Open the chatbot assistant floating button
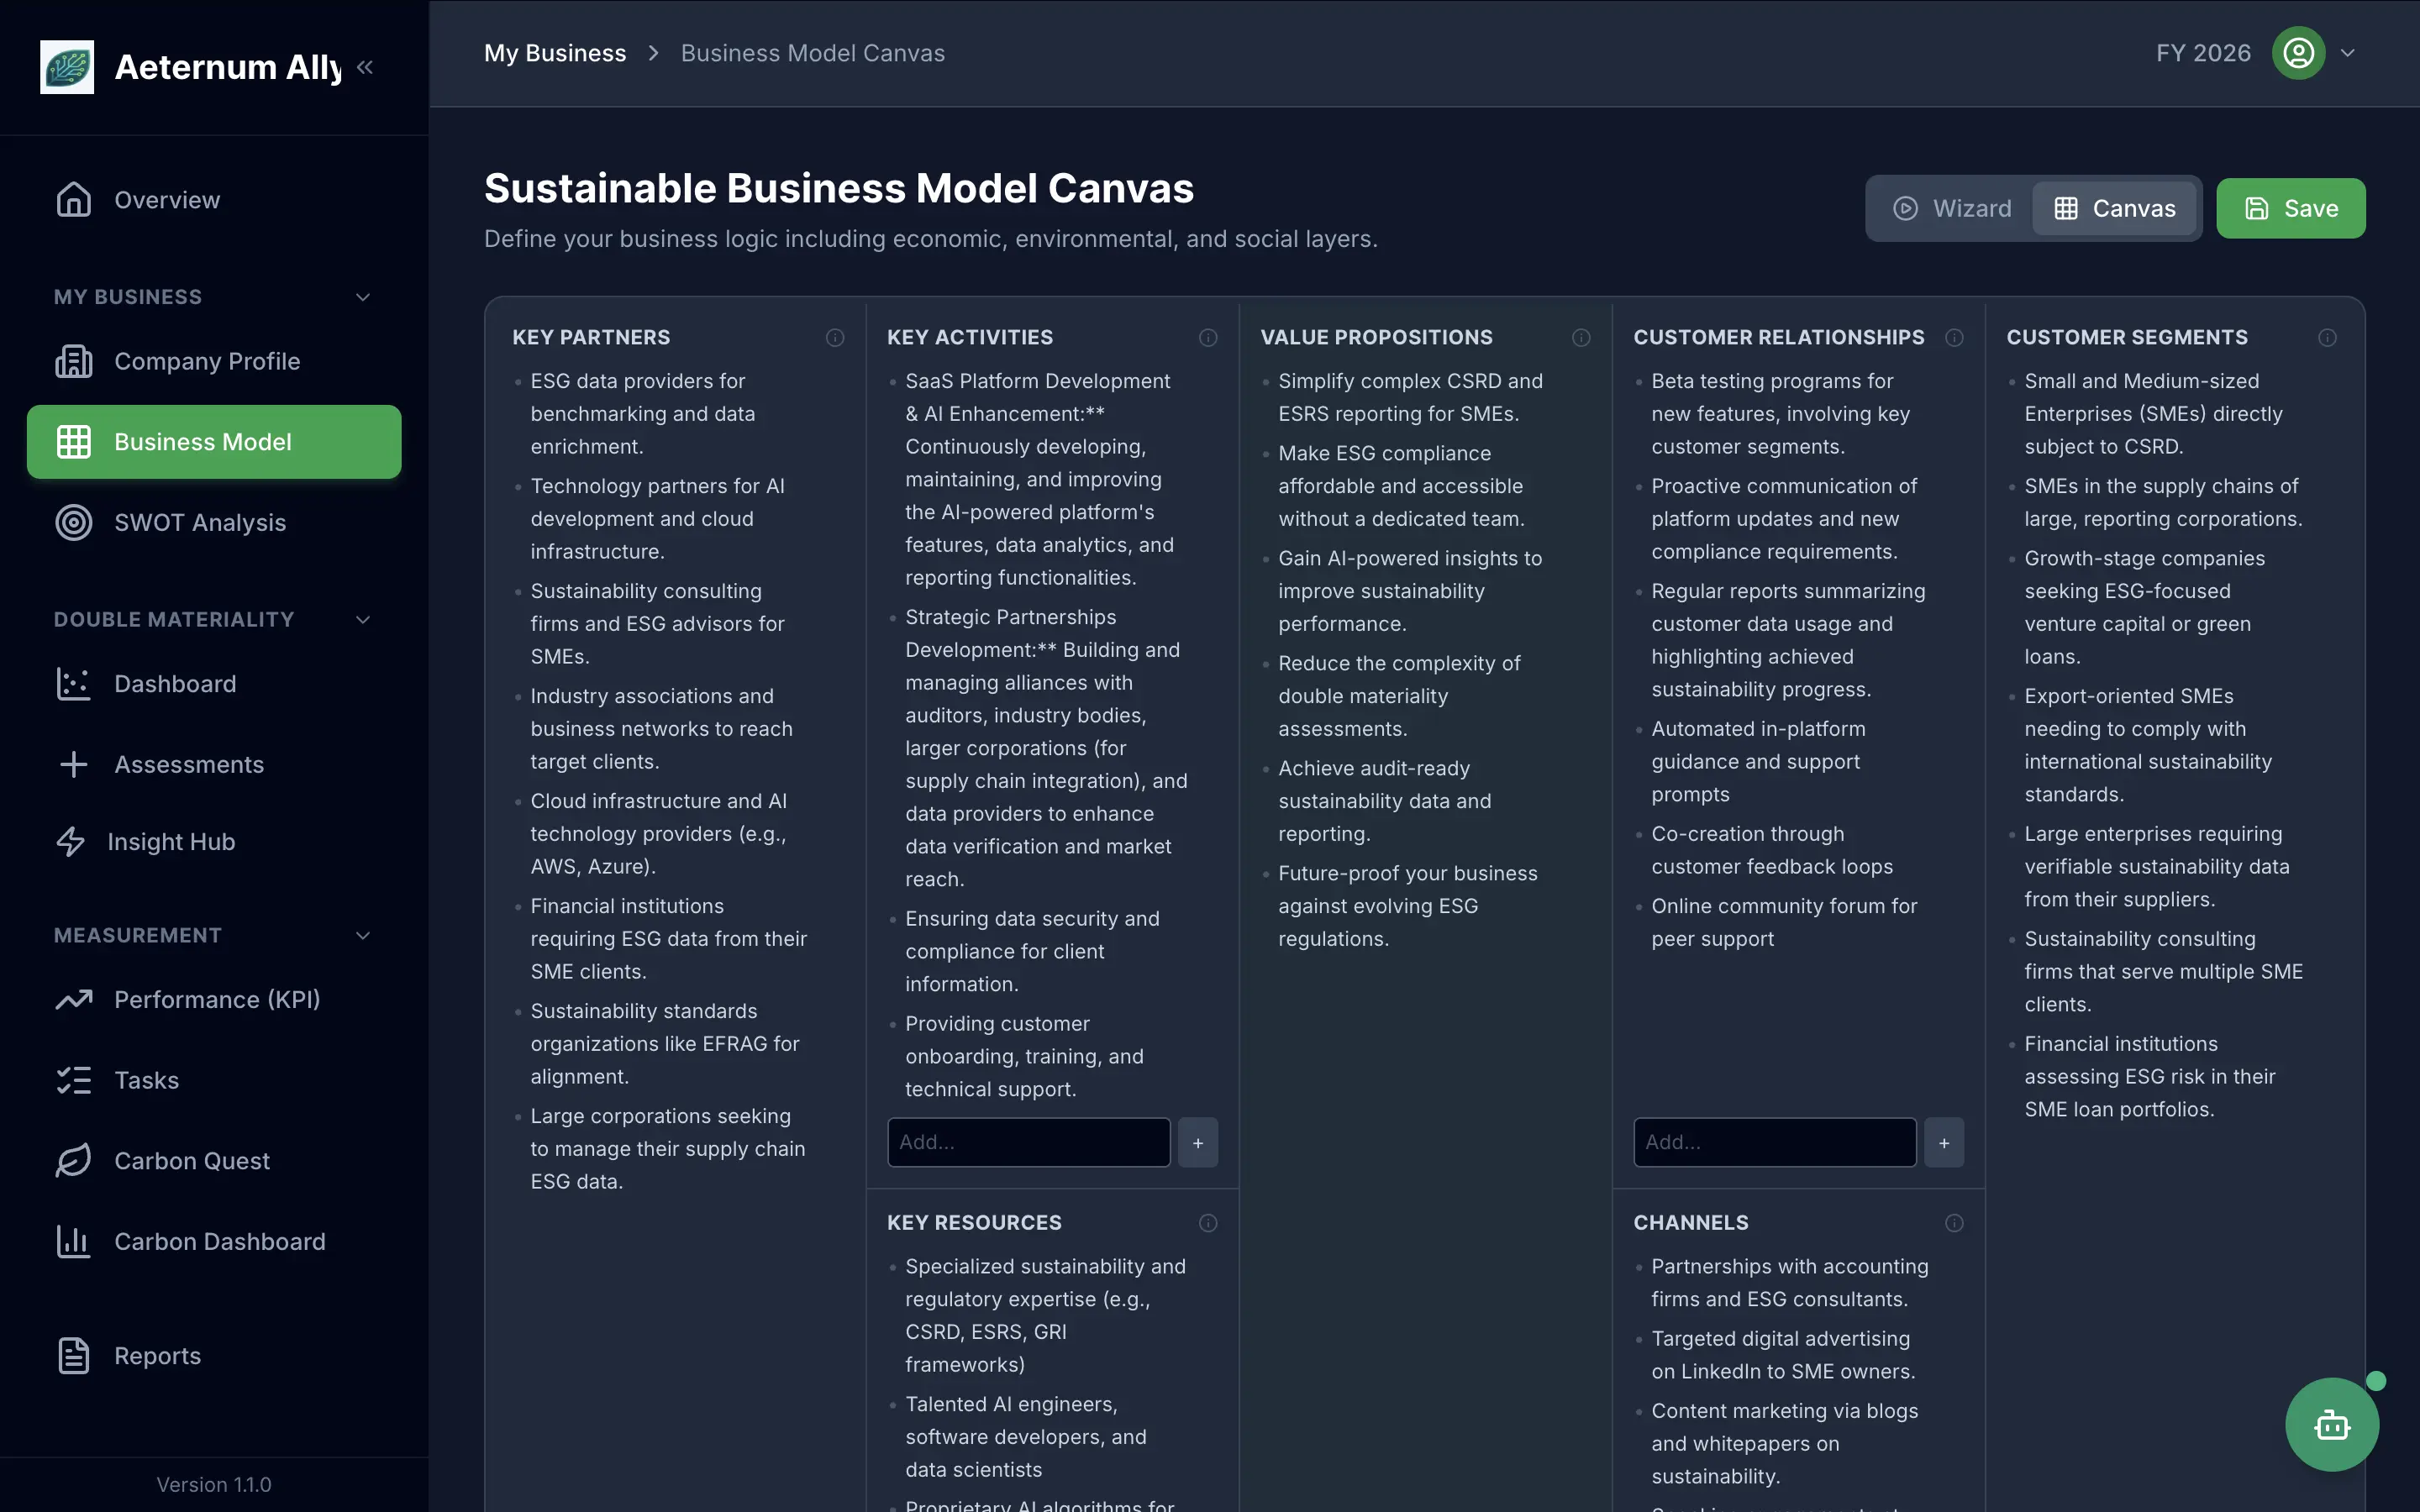2420x1512 pixels. pos(2332,1424)
